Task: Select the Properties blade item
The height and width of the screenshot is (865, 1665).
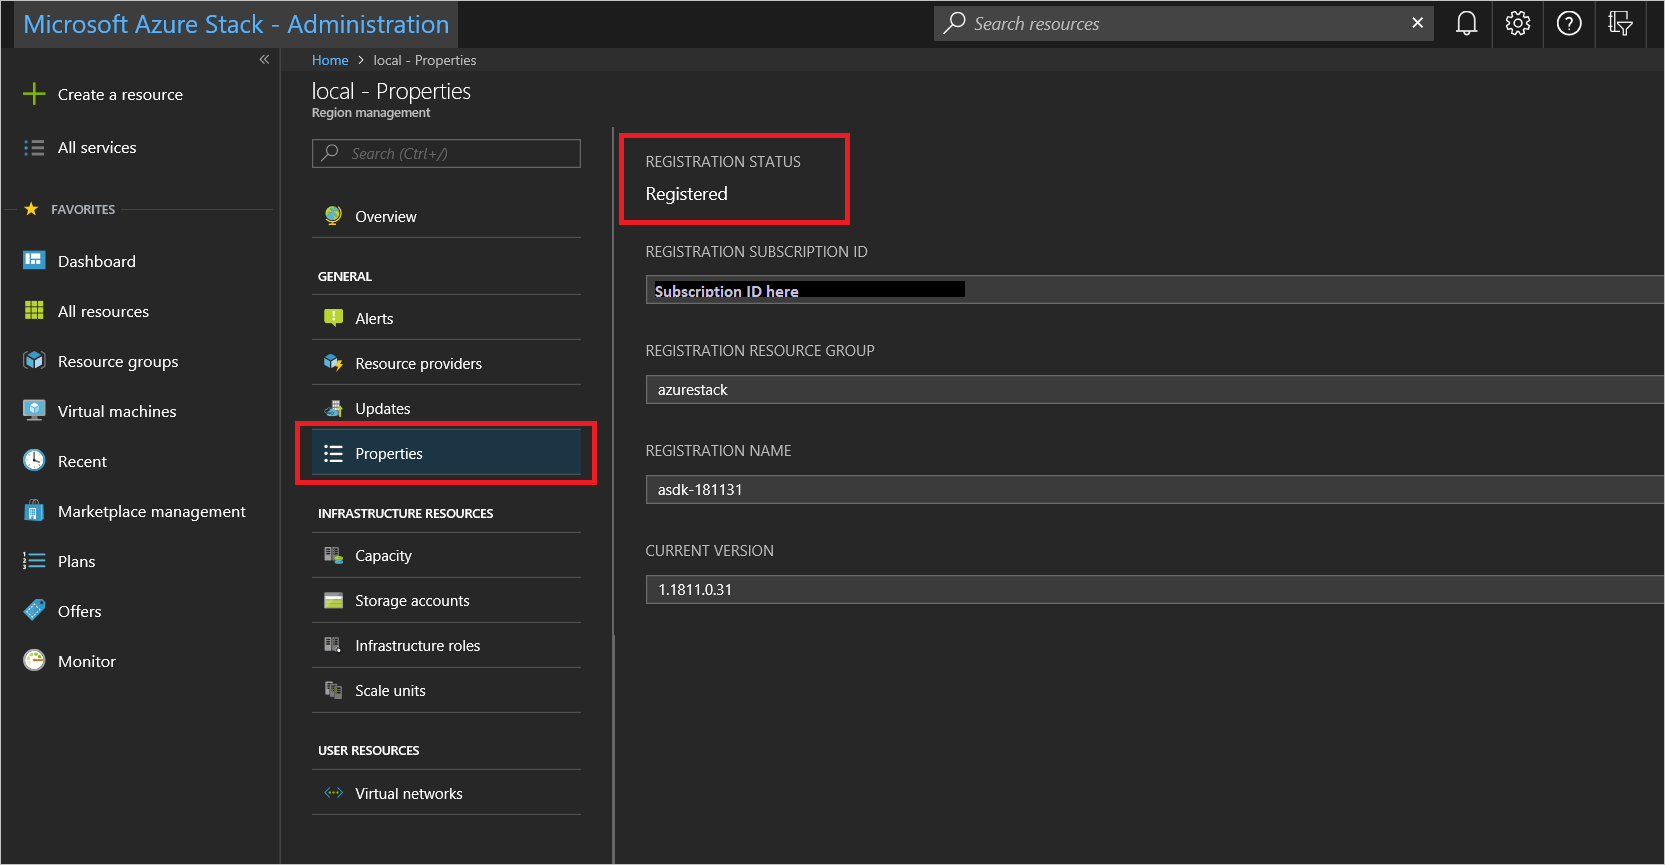Action: click(446, 453)
